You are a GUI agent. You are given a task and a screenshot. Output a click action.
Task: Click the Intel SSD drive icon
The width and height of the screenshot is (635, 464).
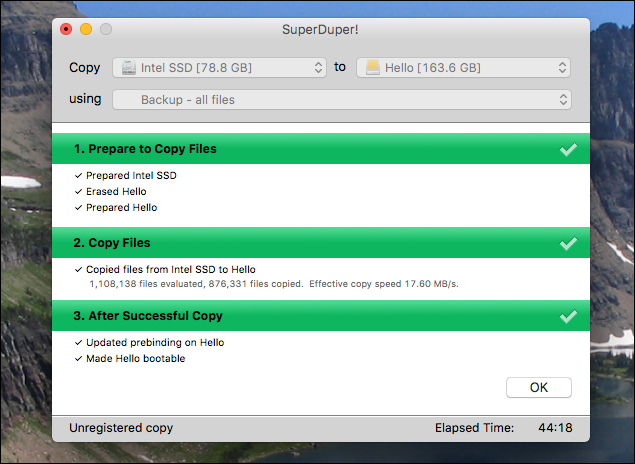(x=129, y=67)
